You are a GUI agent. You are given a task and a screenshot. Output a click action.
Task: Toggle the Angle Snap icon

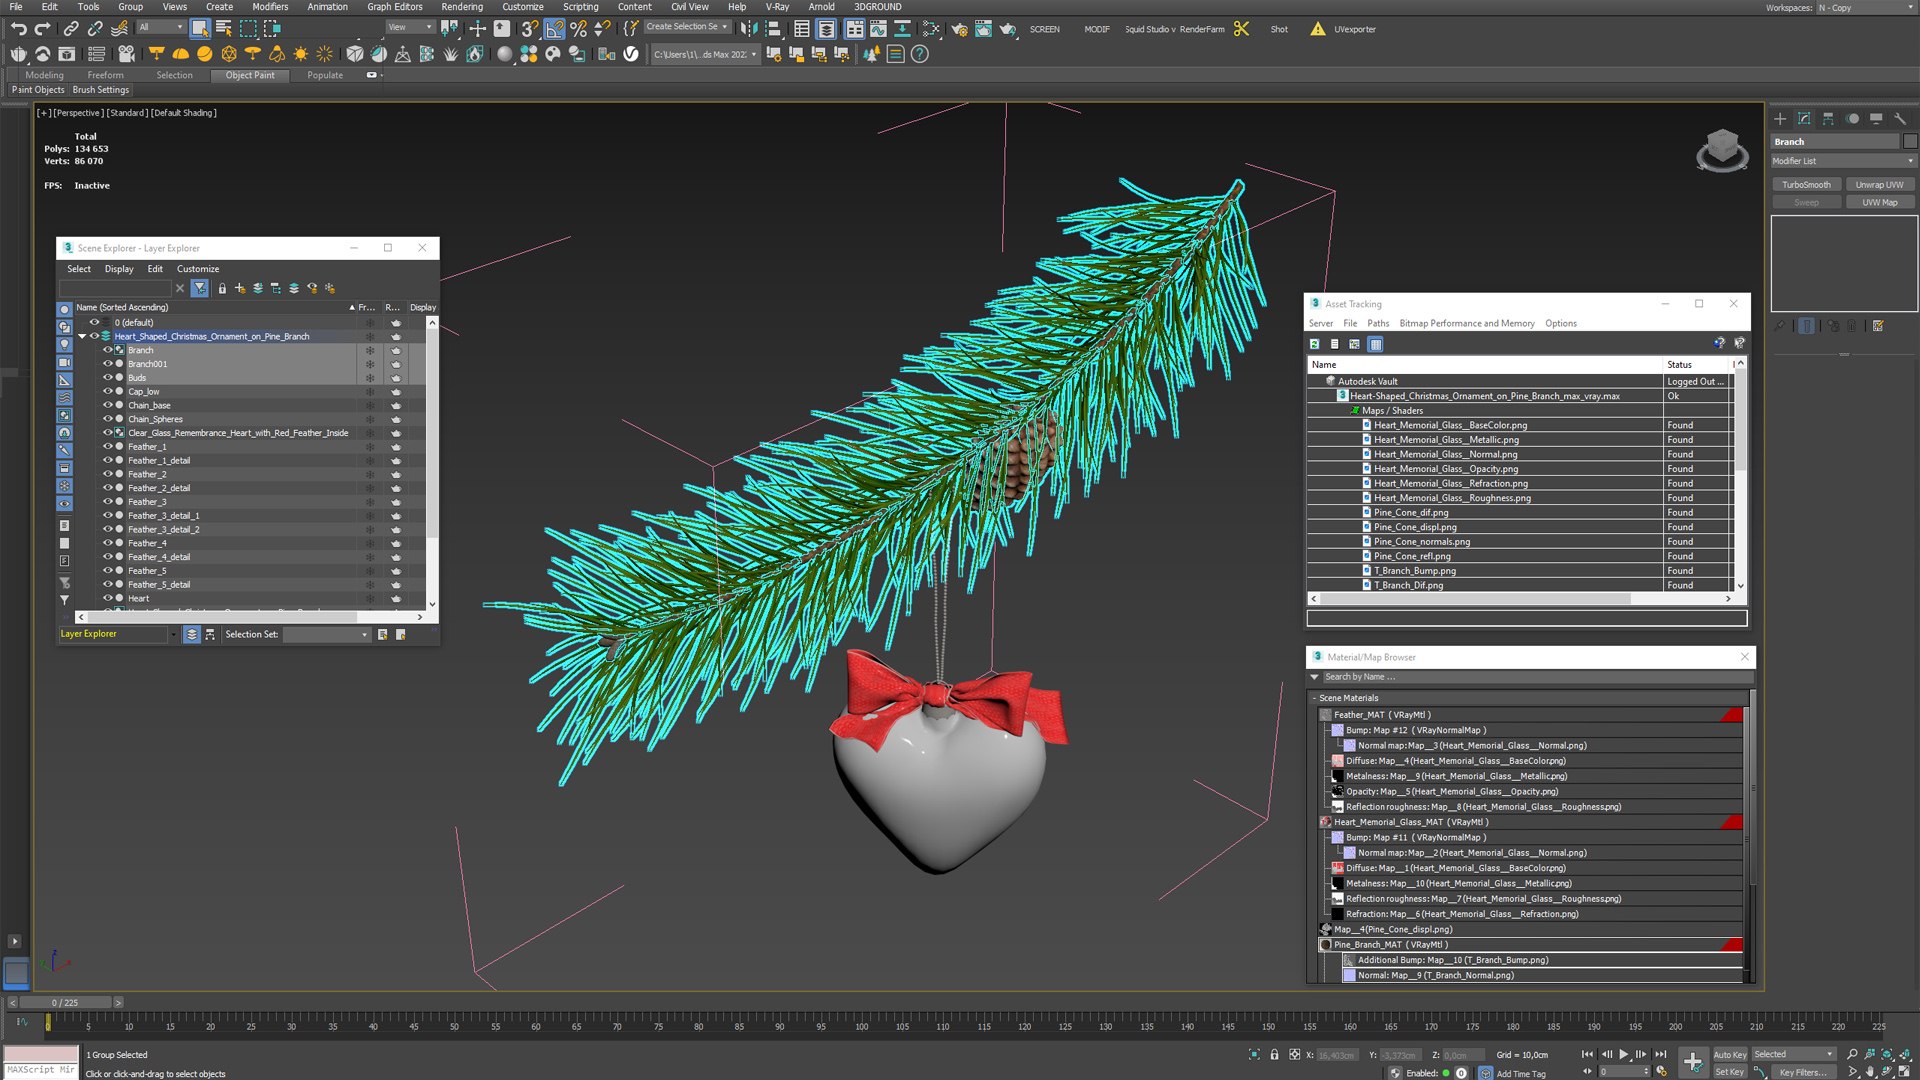(555, 29)
